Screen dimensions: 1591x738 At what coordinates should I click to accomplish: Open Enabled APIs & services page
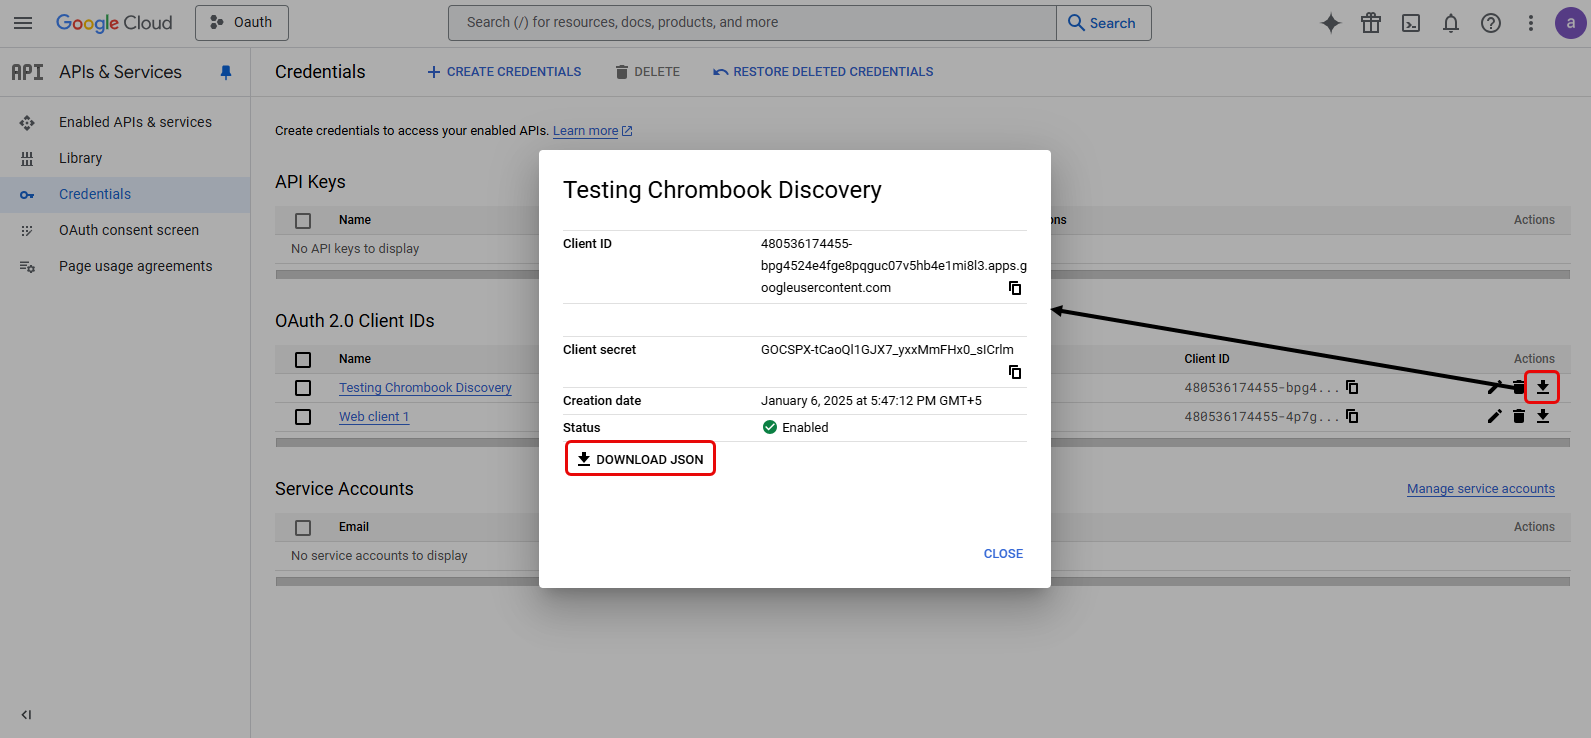[135, 122]
